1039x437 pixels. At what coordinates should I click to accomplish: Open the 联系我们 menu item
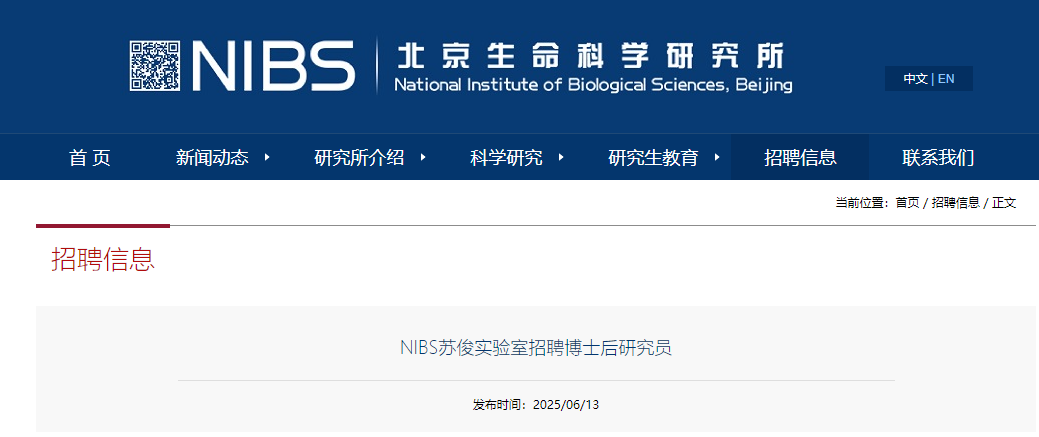click(x=938, y=158)
